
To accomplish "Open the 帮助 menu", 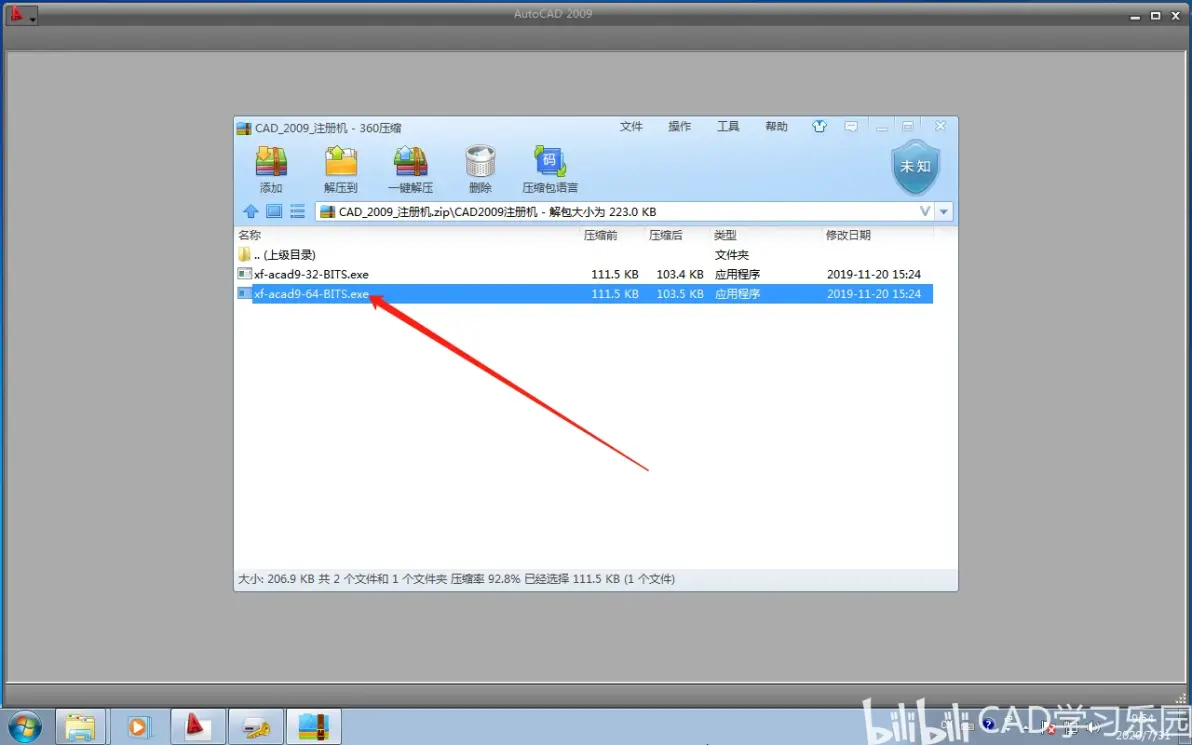I will click(776, 126).
